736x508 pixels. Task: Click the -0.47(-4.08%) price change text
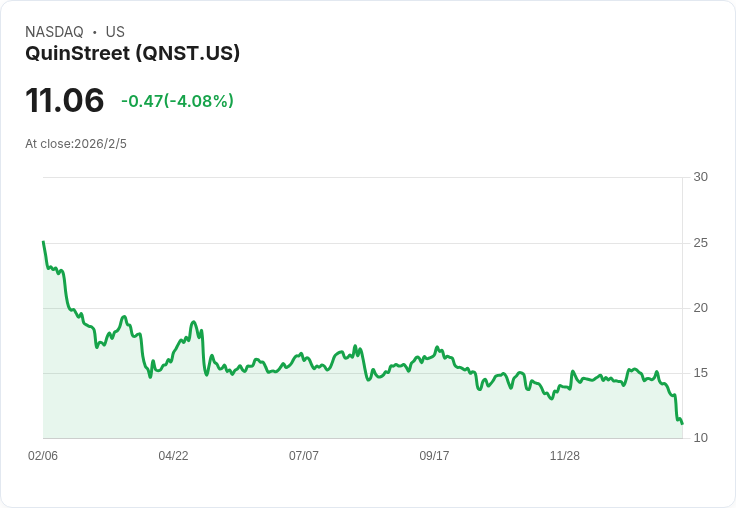coord(177,101)
